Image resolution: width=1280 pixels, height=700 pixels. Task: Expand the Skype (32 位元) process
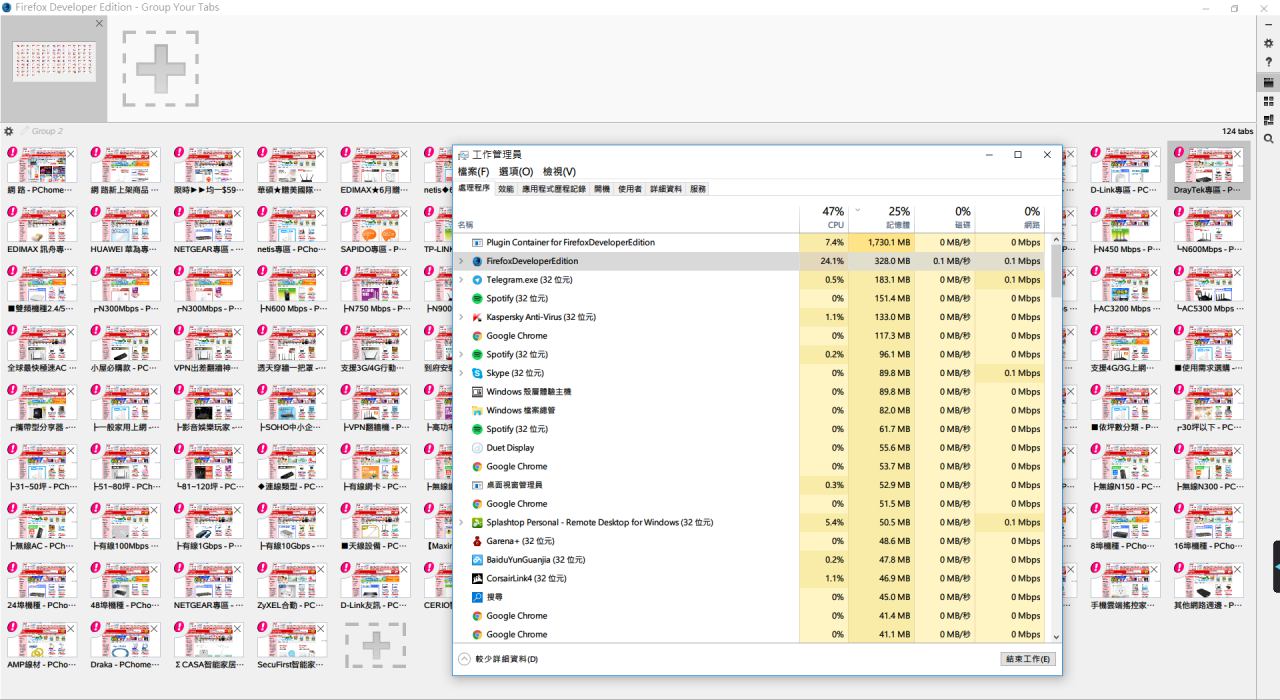461,373
